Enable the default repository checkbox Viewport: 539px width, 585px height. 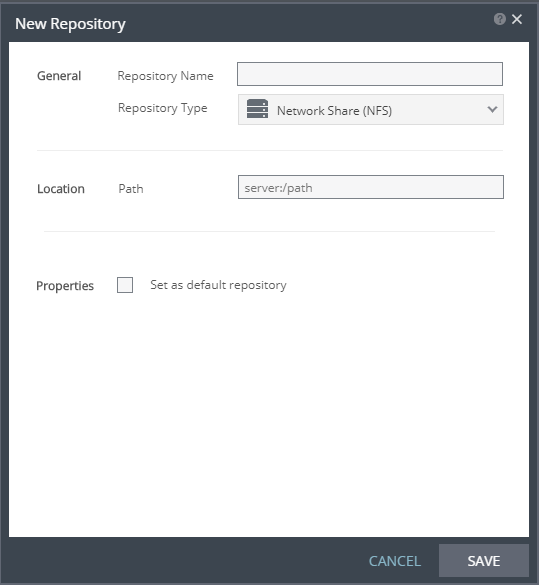click(125, 285)
